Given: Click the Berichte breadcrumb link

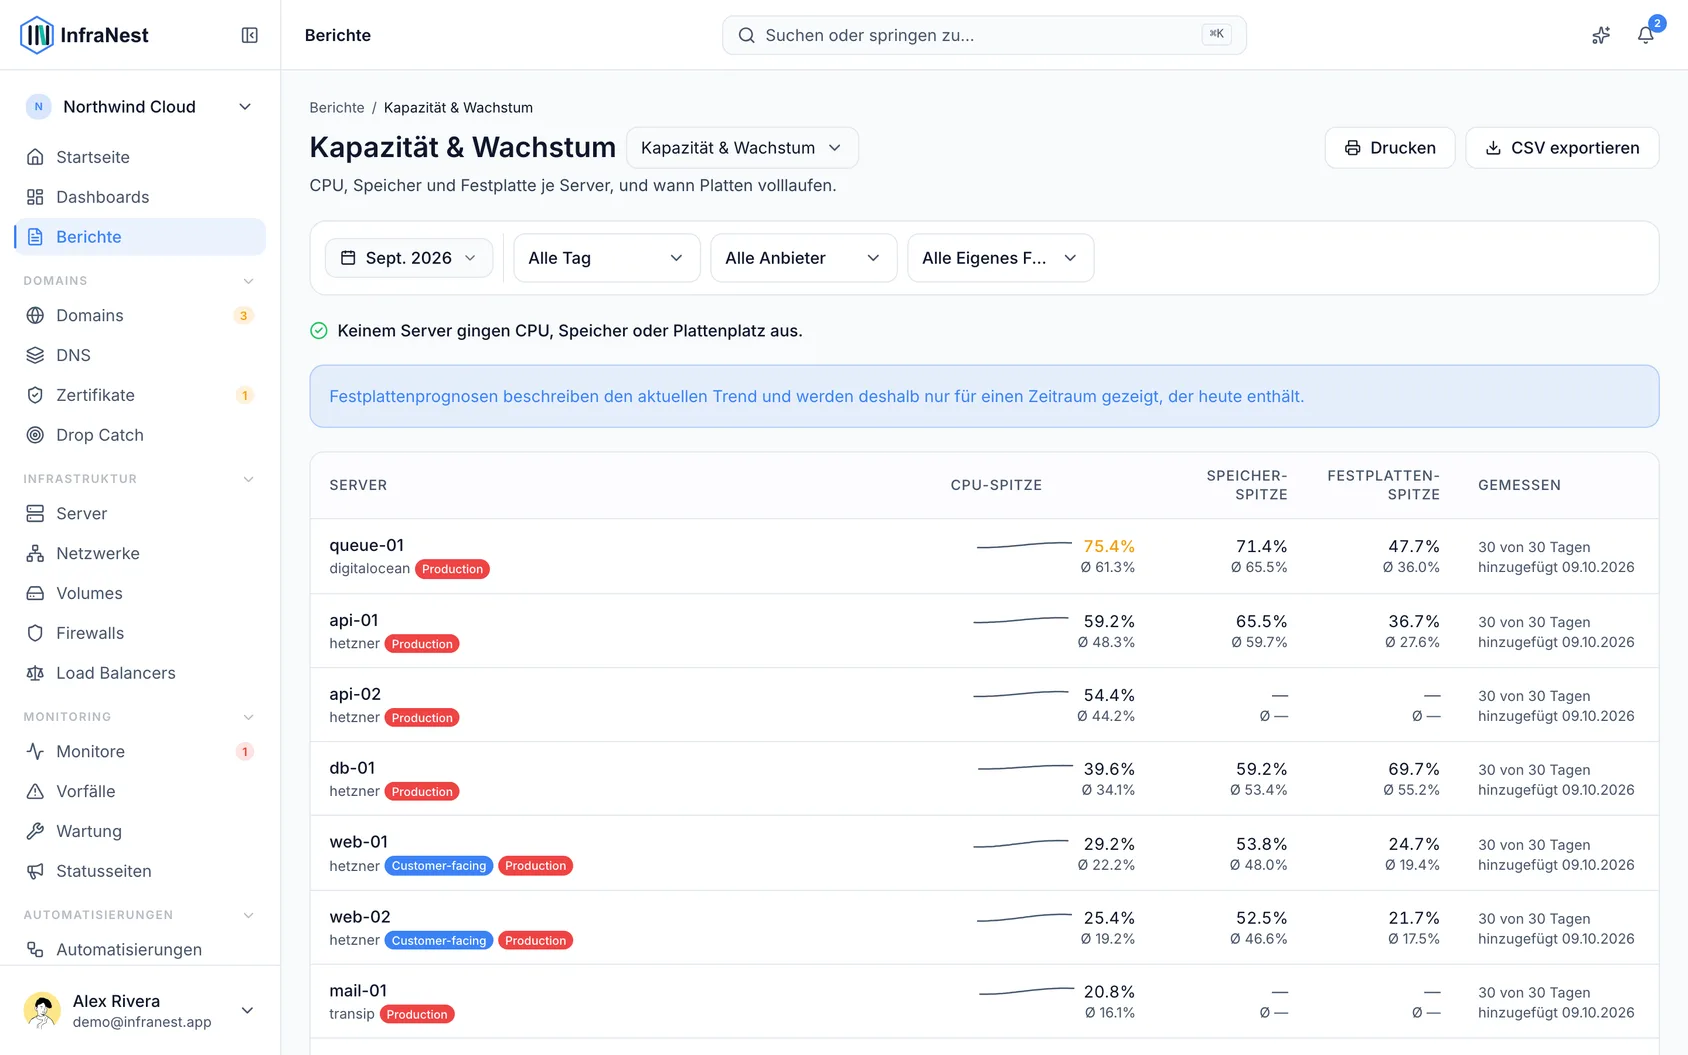Looking at the screenshot, I should pos(337,108).
